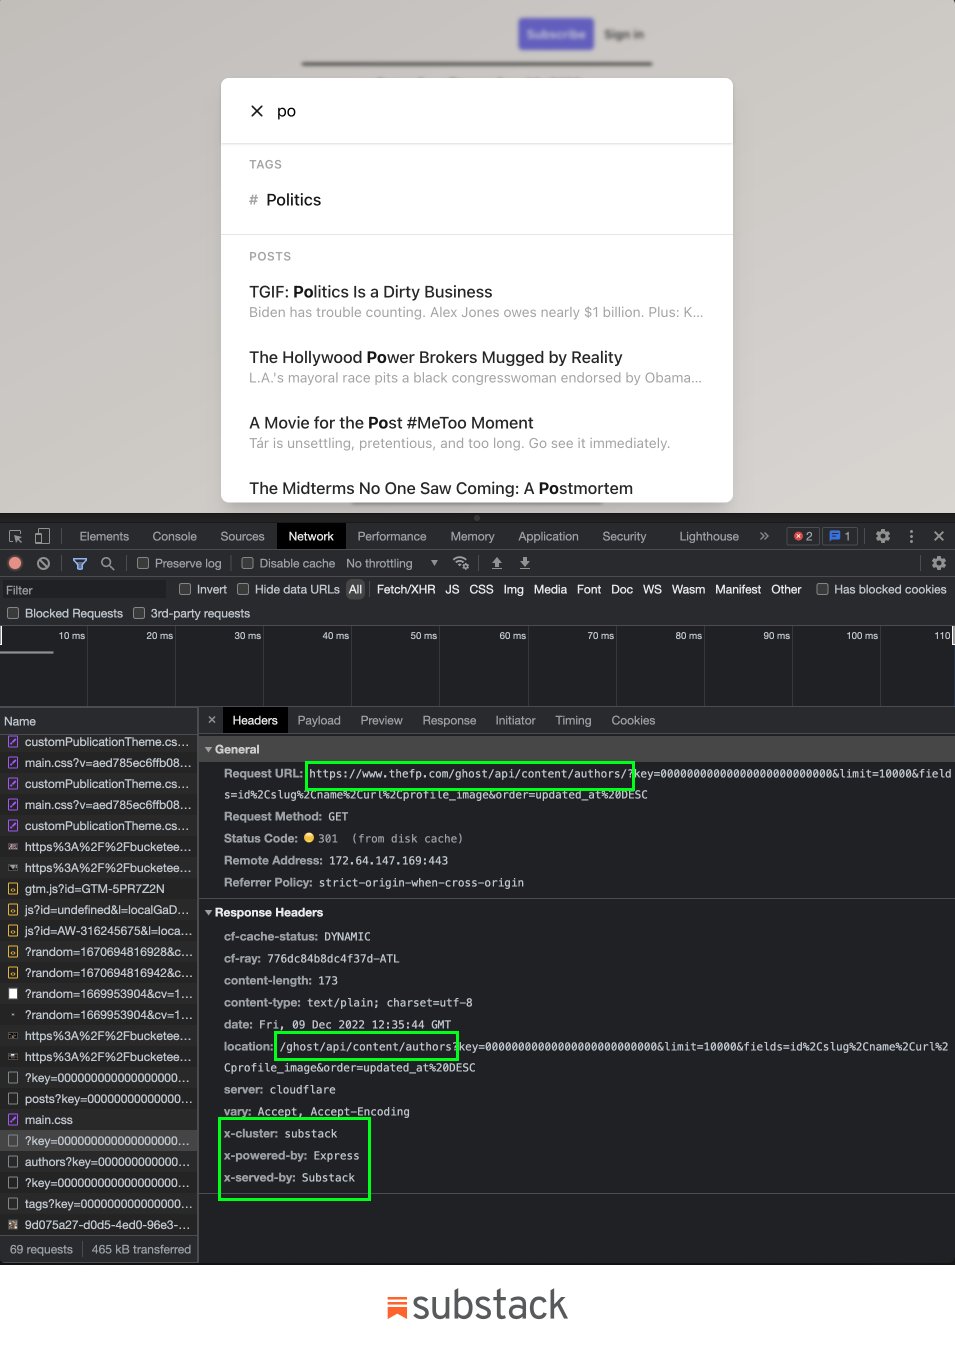This screenshot has height=1346, width=955.
Task: Open the Console panel
Action: pos(174,536)
